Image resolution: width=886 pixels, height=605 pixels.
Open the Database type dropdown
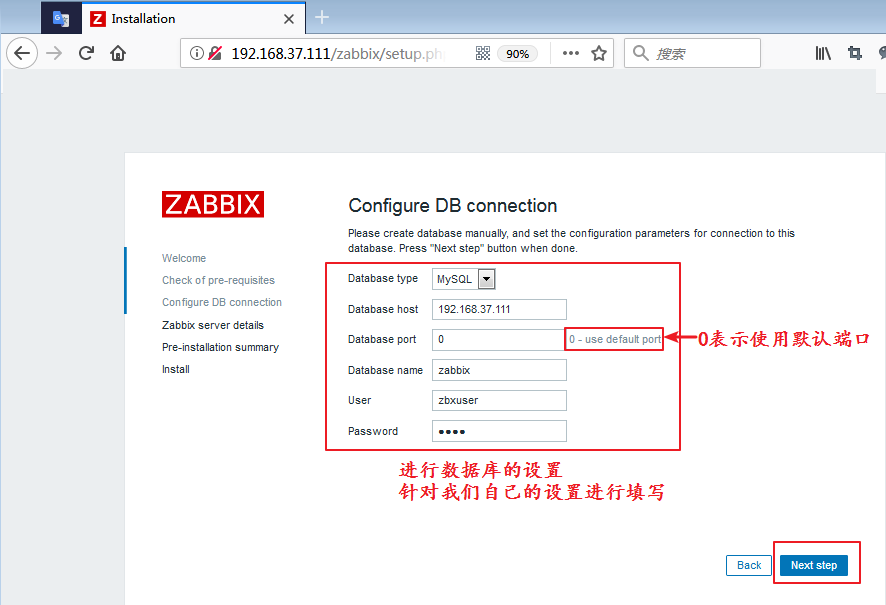pos(487,279)
